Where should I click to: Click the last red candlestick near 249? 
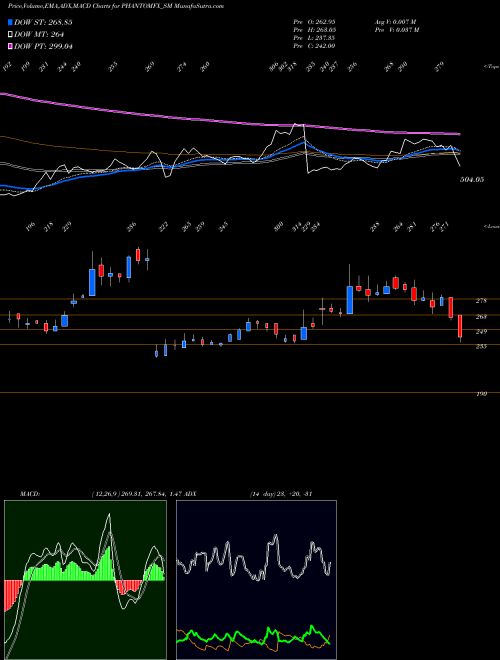(x=460, y=327)
